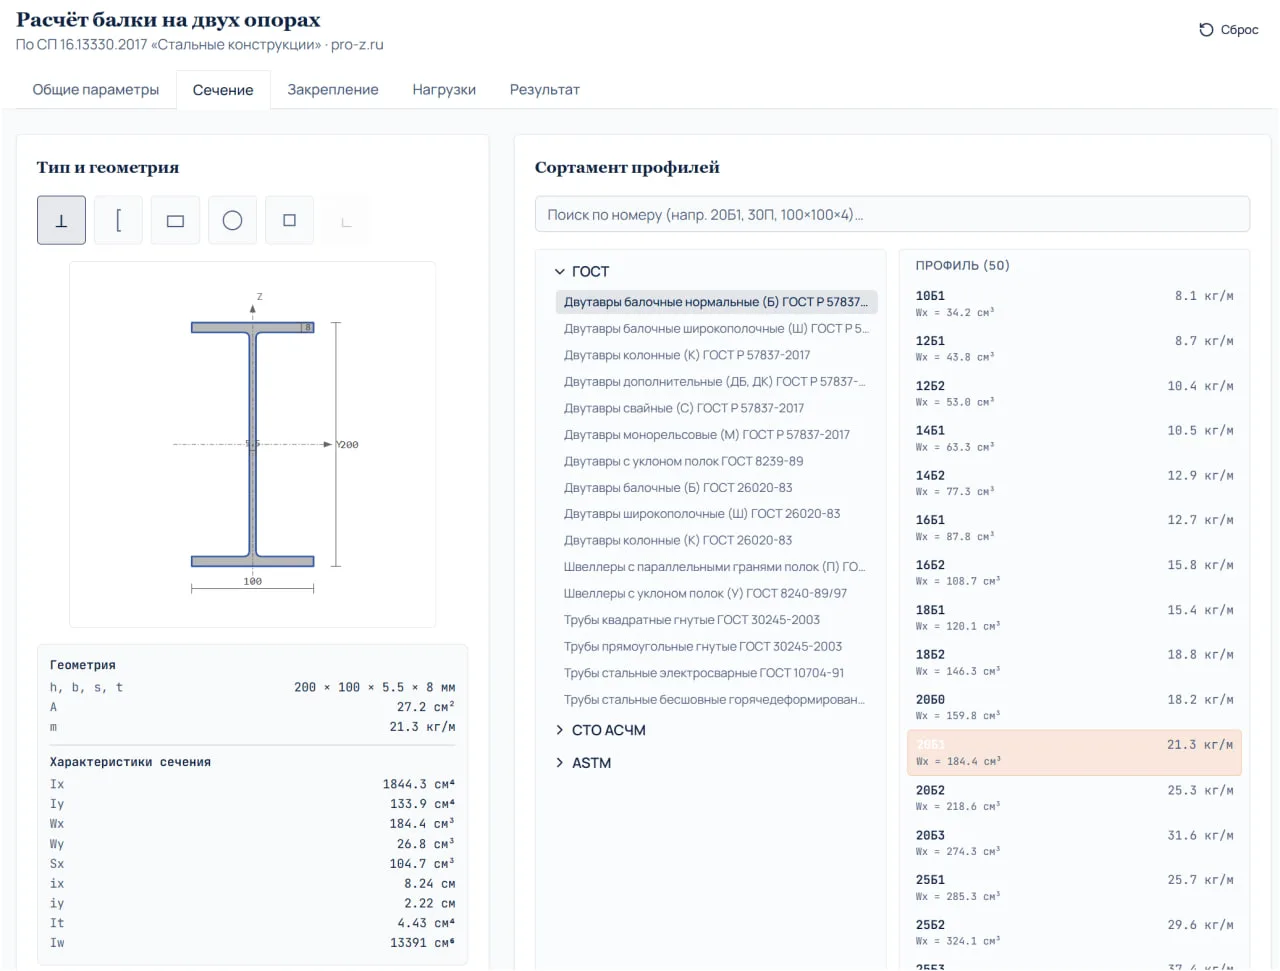Screen dimensions: 1280x971
Task: Open the Результат tab
Action: coord(545,90)
